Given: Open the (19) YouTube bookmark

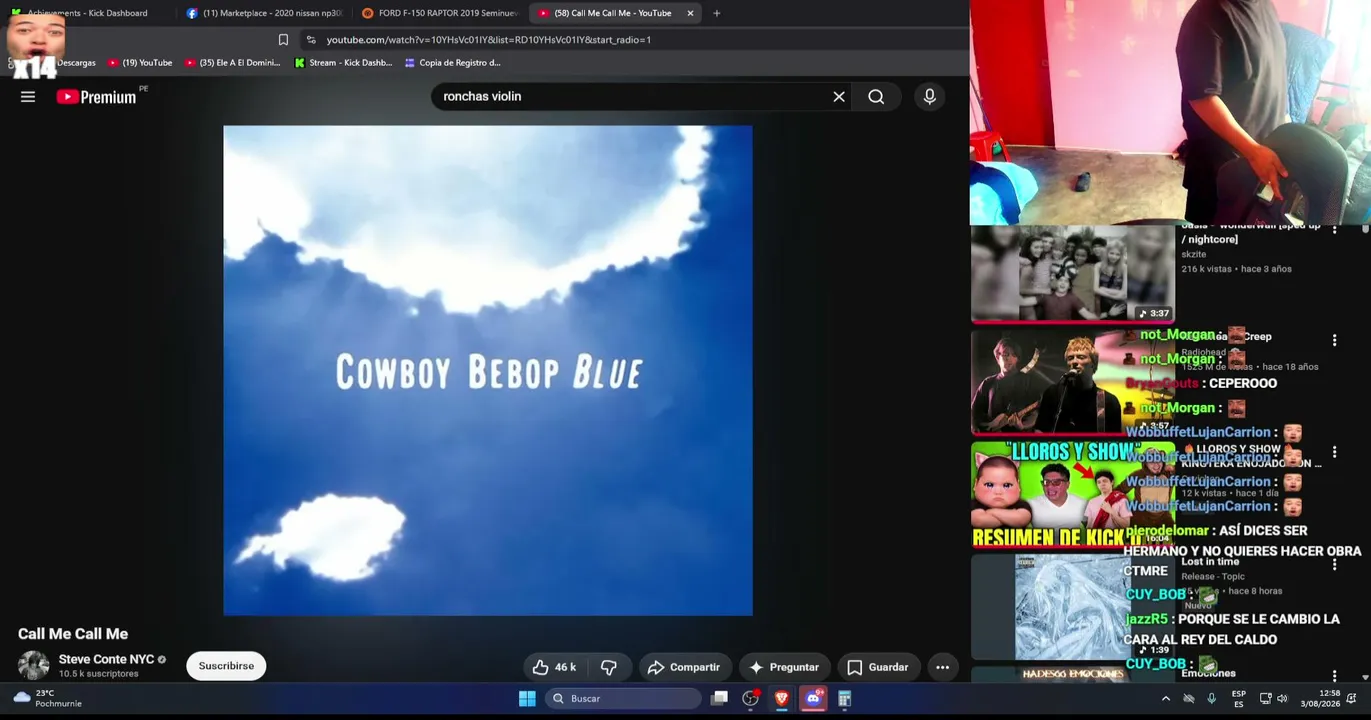Looking at the screenshot, I should click(140, 63).
